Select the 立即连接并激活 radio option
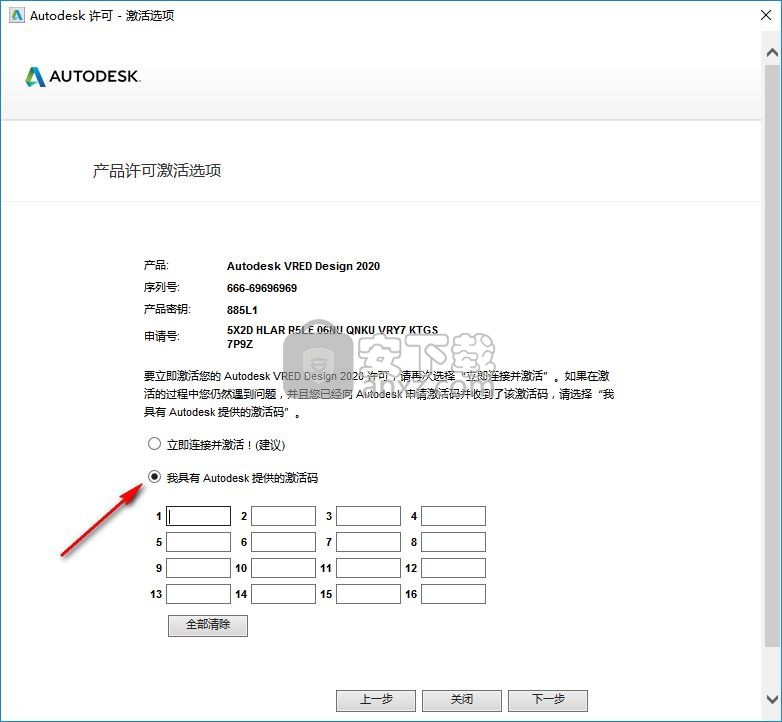The height and width of the screenshot is (722, 782). coord(154,444)
